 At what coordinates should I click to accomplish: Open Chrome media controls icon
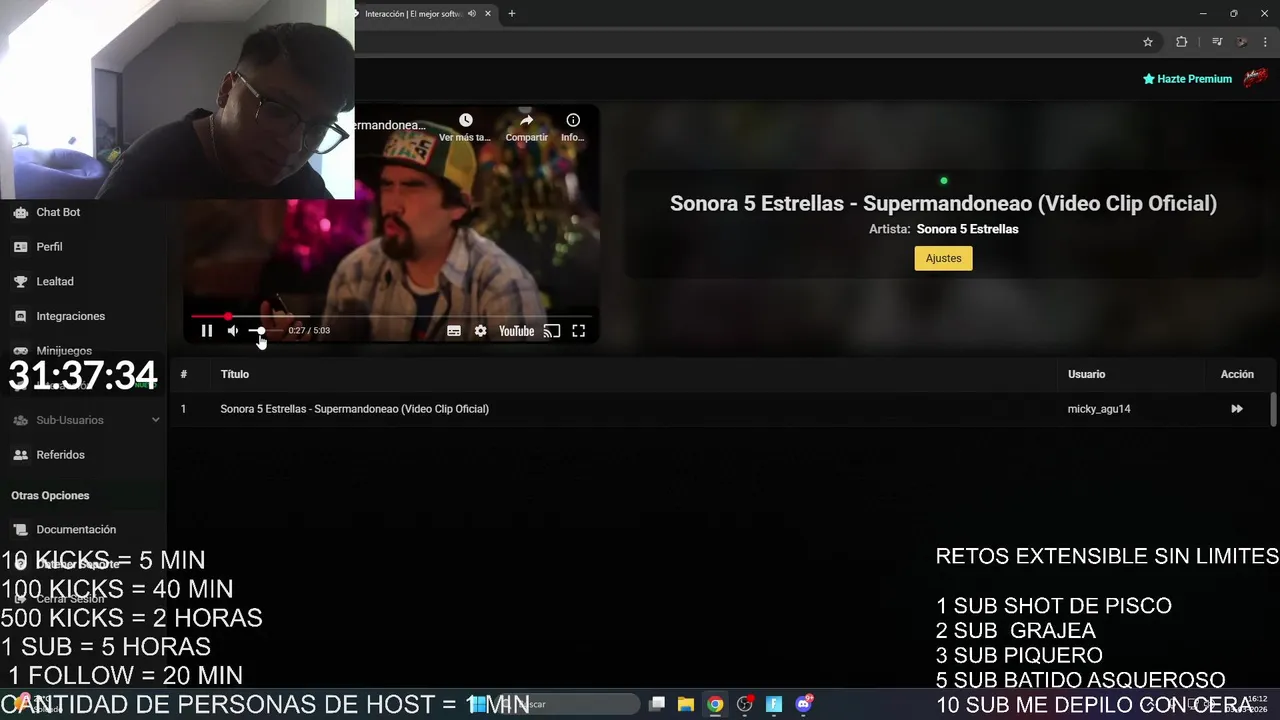[1217, 42]
